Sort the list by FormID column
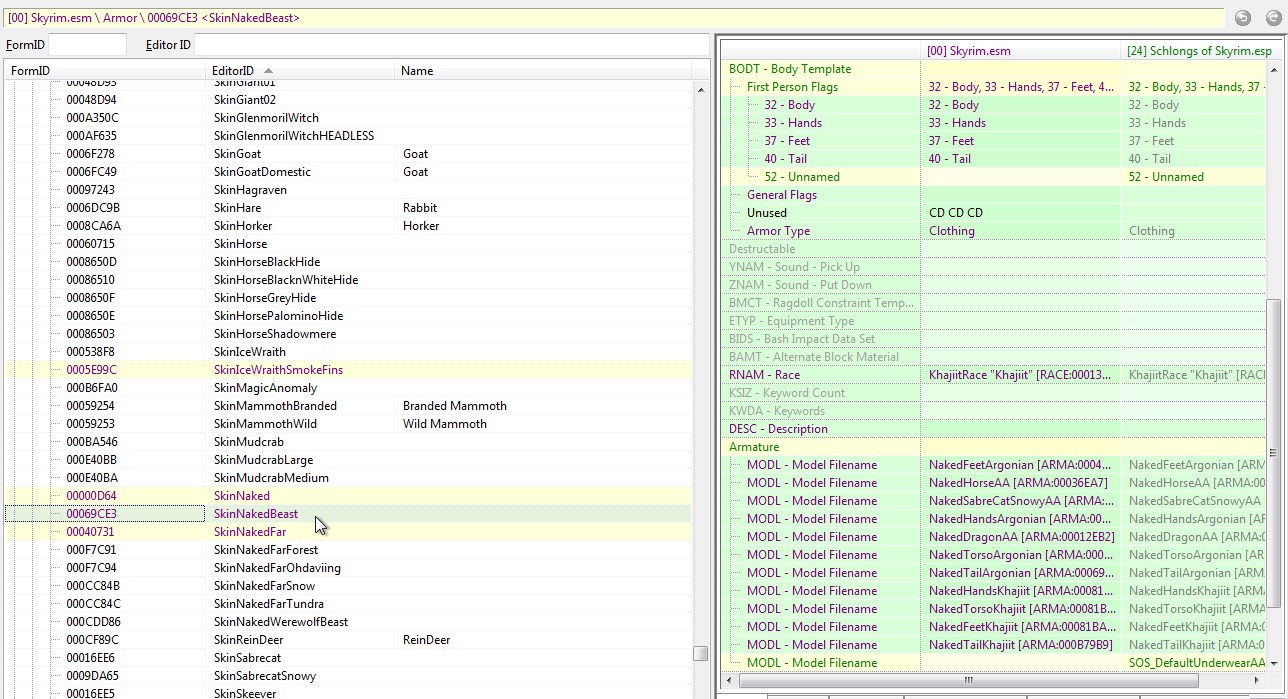1288x699 pixels. [105, 71]
